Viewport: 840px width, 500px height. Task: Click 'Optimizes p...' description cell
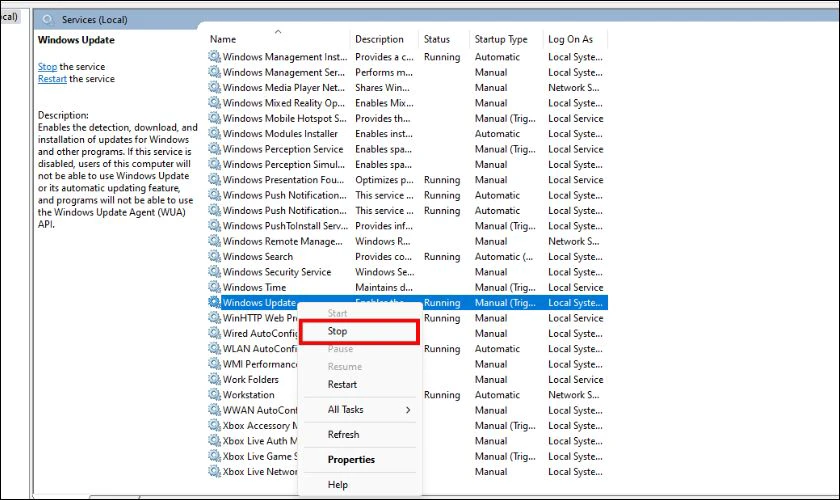pos(384,180)
